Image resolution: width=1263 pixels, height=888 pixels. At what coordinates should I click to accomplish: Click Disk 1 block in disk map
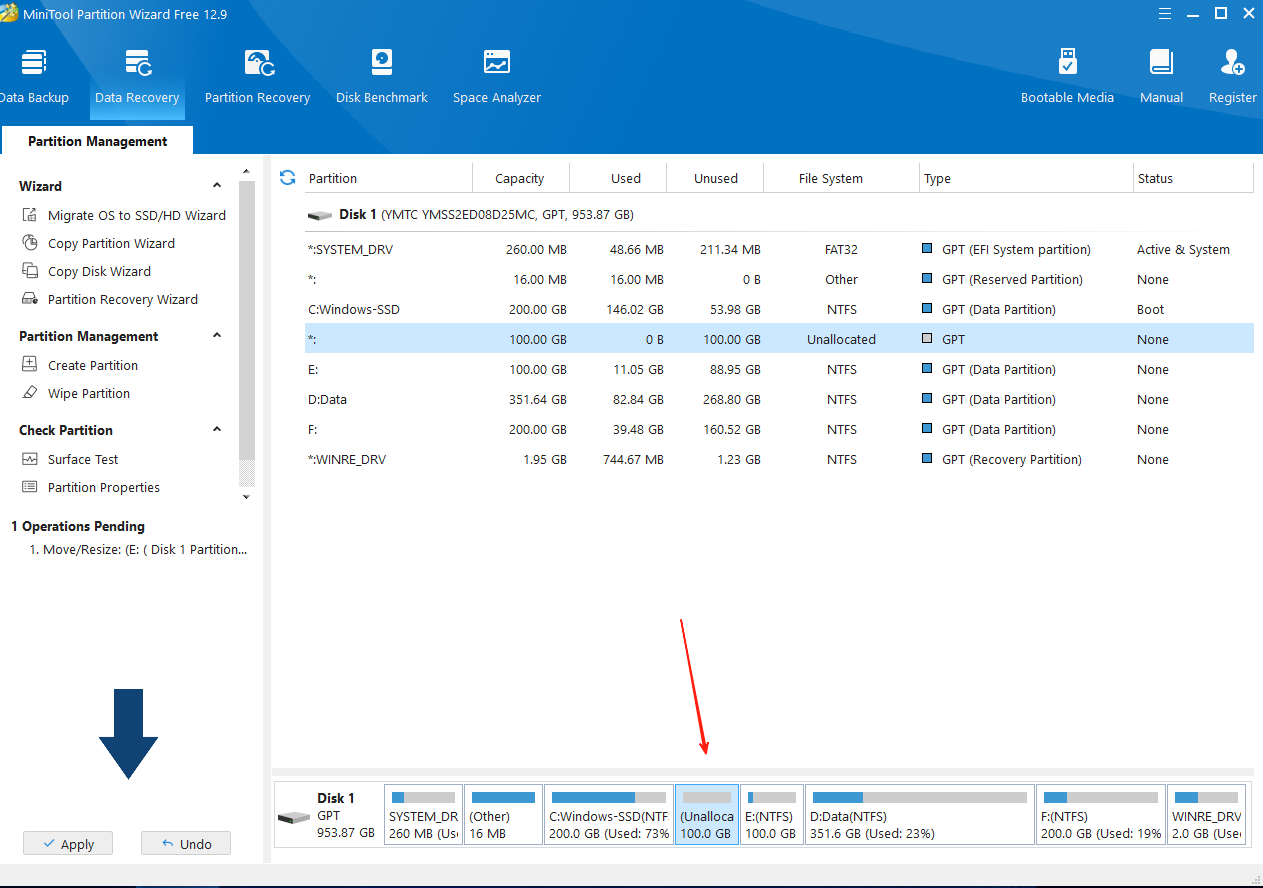[x=328, y=815]
